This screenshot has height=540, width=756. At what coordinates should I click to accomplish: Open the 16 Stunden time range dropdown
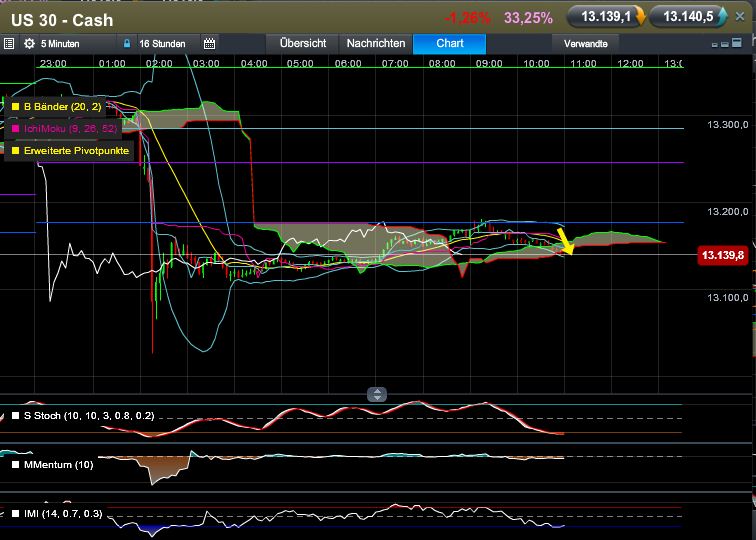pos(160,44)
